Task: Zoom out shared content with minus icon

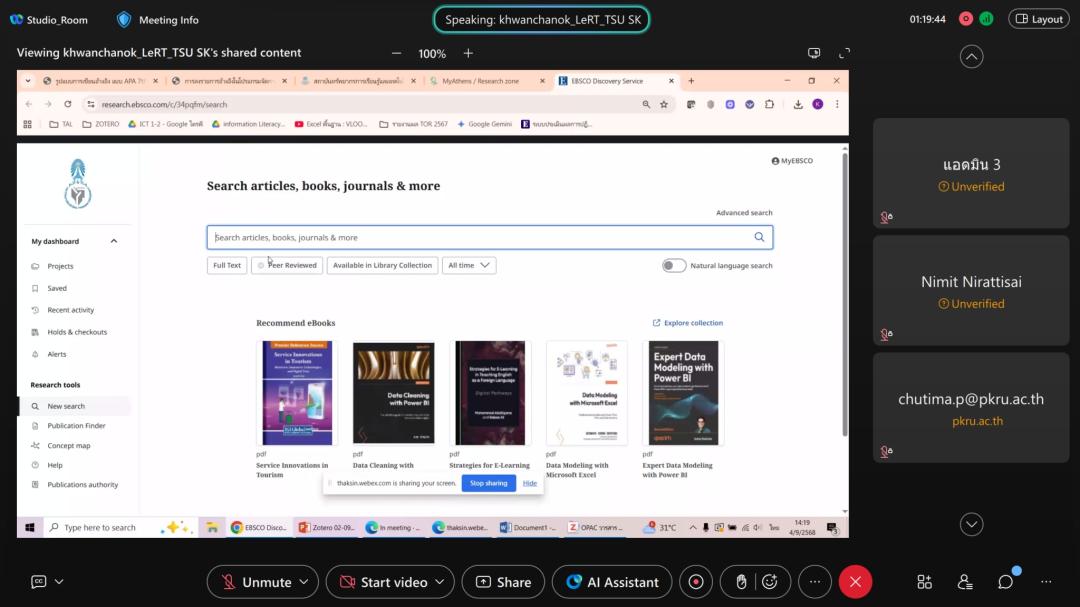Action: 397,53
